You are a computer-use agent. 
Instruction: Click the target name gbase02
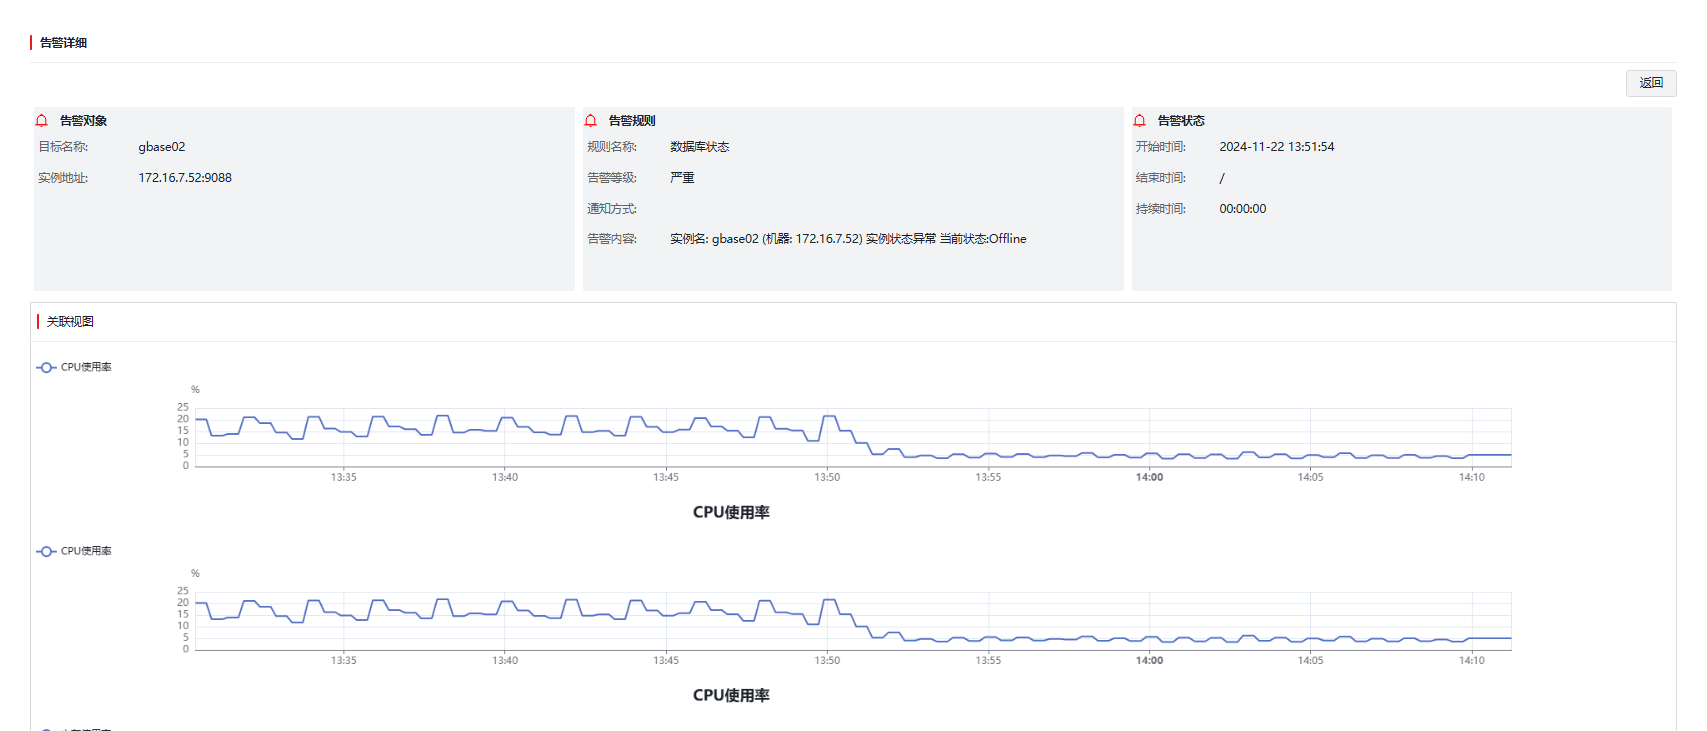[x=162, y=147]
